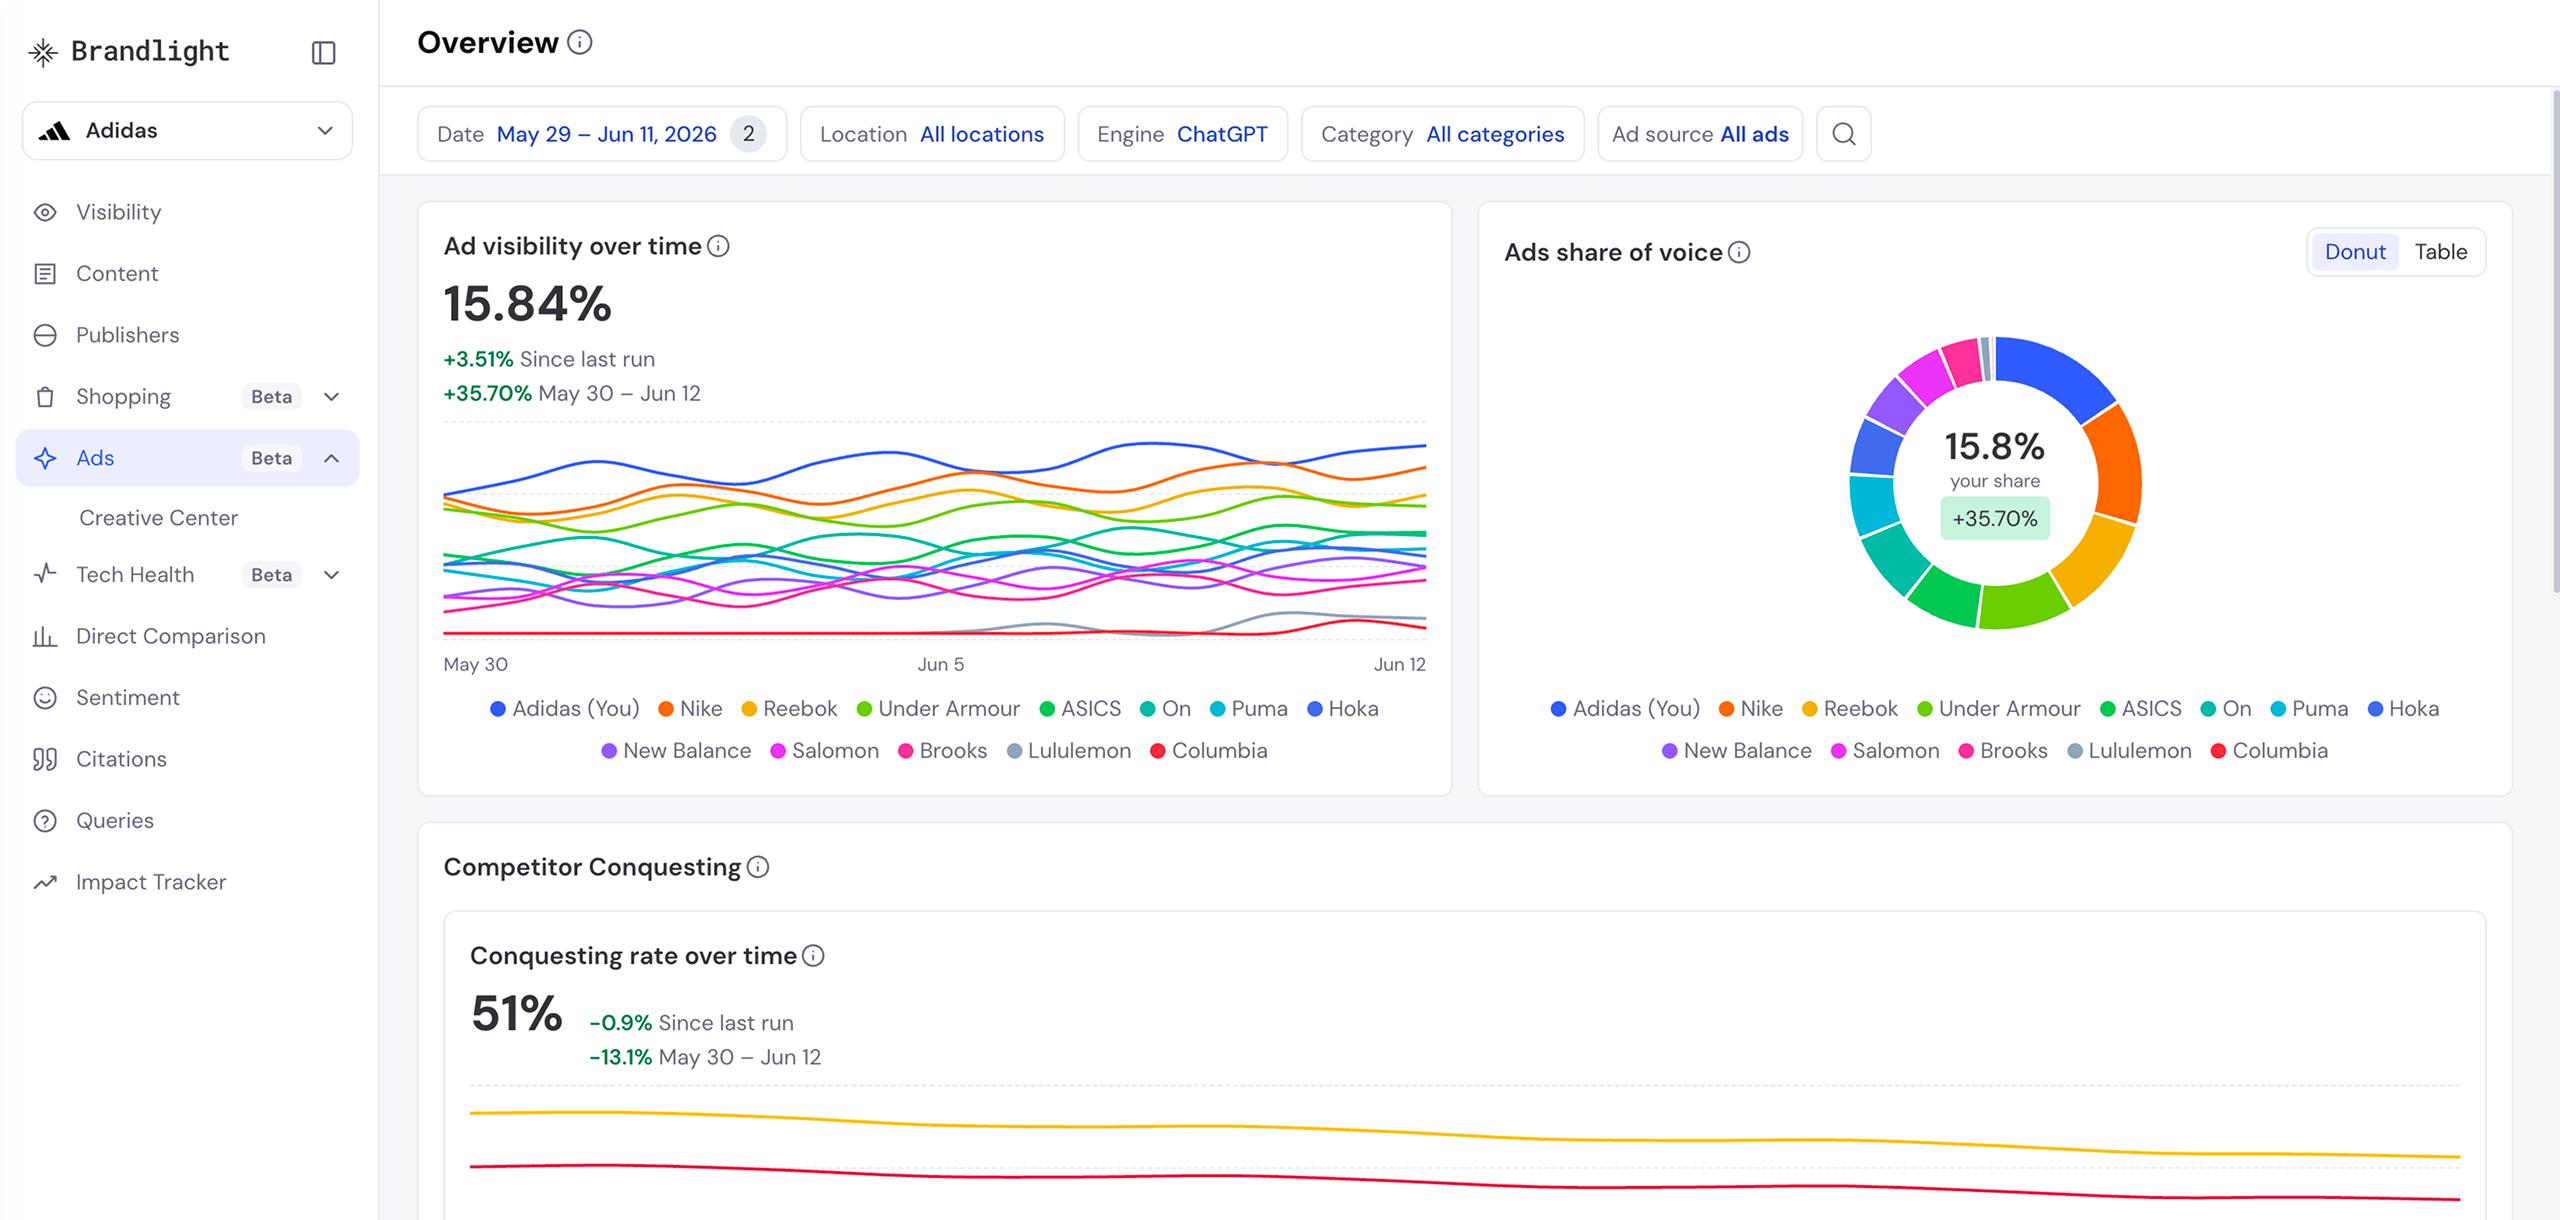
Task: Open Content page icon in sidebar
Action: coord(45,274)
